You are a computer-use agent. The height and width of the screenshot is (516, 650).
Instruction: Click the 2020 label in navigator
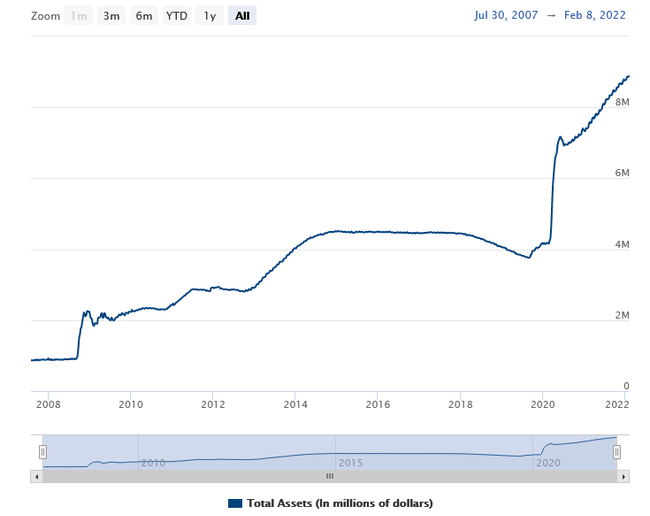549,463
